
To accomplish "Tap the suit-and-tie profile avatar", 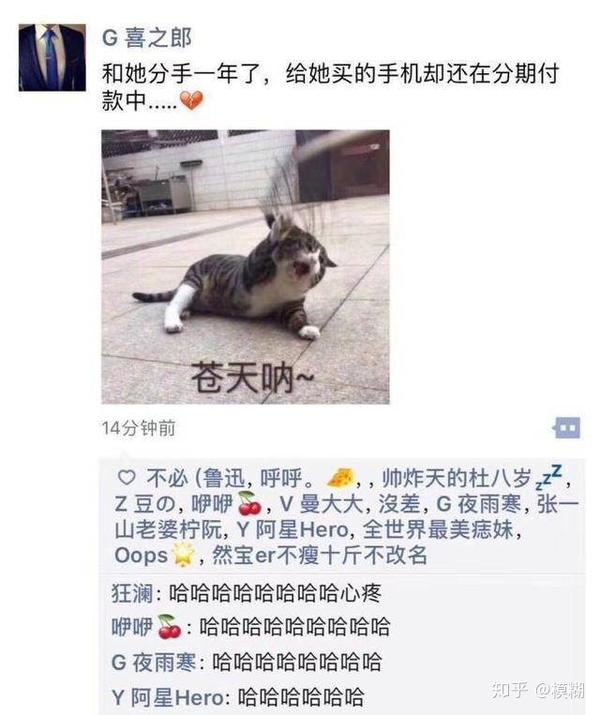I will [x=52, y=57].
